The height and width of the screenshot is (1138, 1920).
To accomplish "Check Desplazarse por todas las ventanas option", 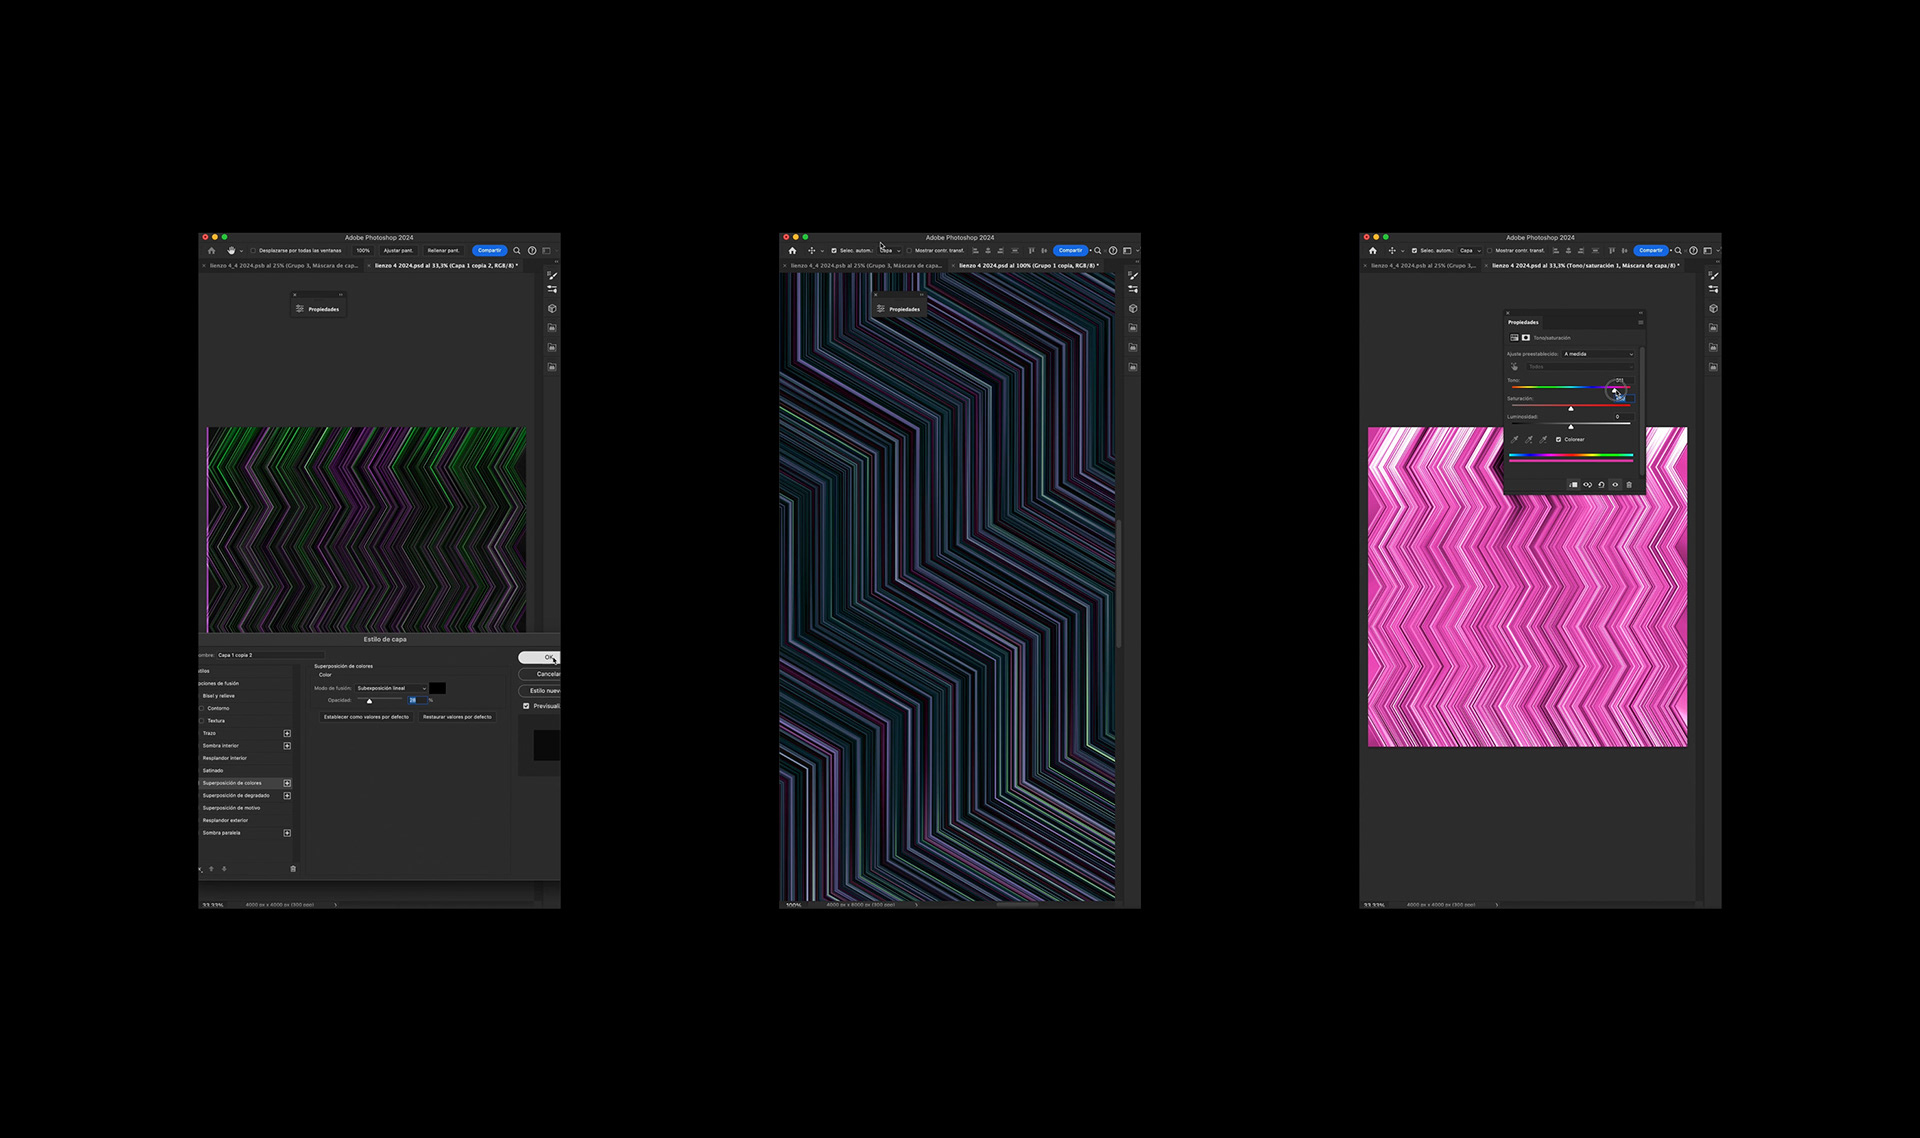I will [x=253, y=251].
